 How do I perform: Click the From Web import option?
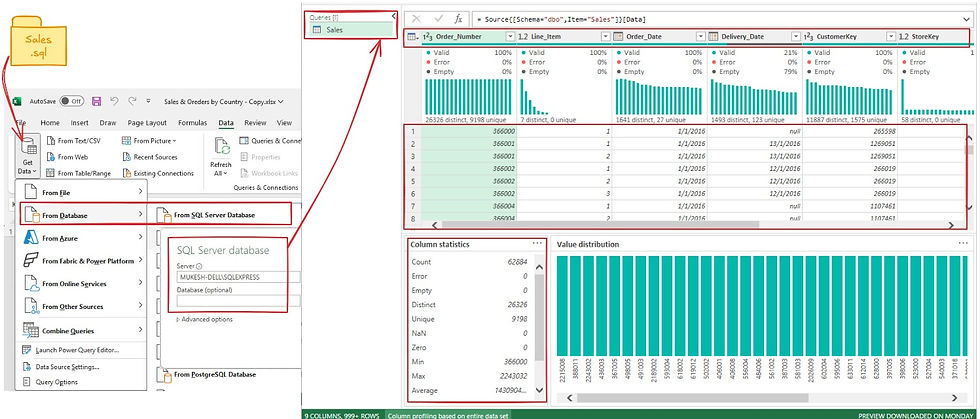[66, 157]
